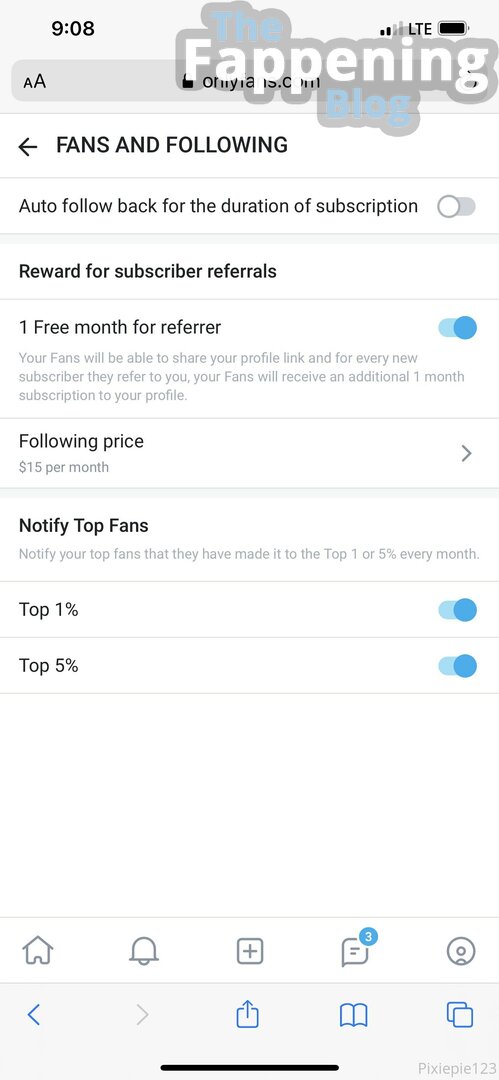Open the profile account icon
This screenshot has width=499, height=1080.
[x=461, y=951]
